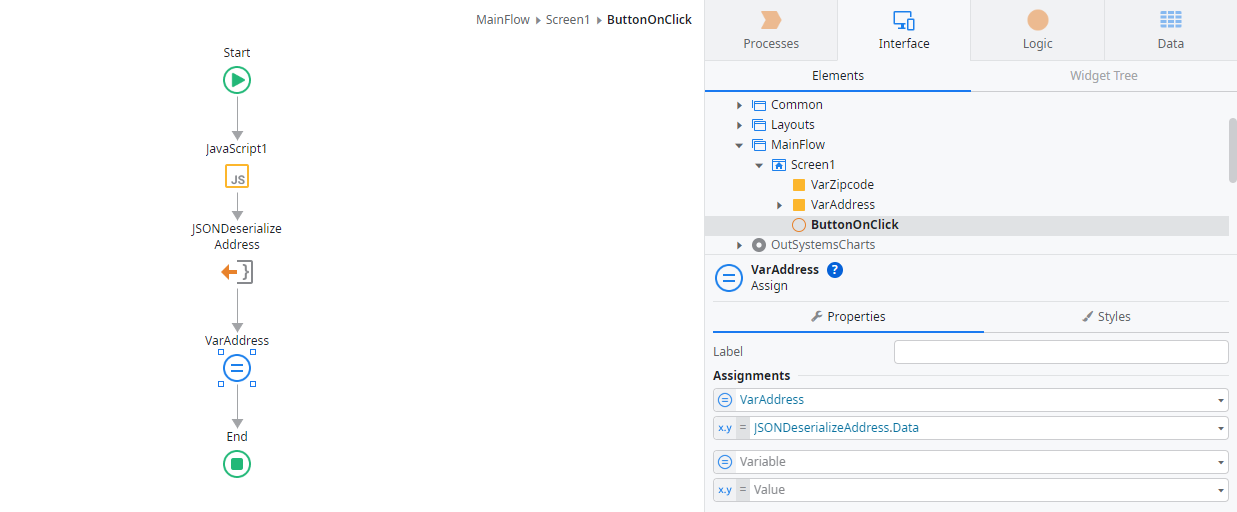Expand the Common folder
The height and width of the screenshot is (512, 1237).
(740, 105)
